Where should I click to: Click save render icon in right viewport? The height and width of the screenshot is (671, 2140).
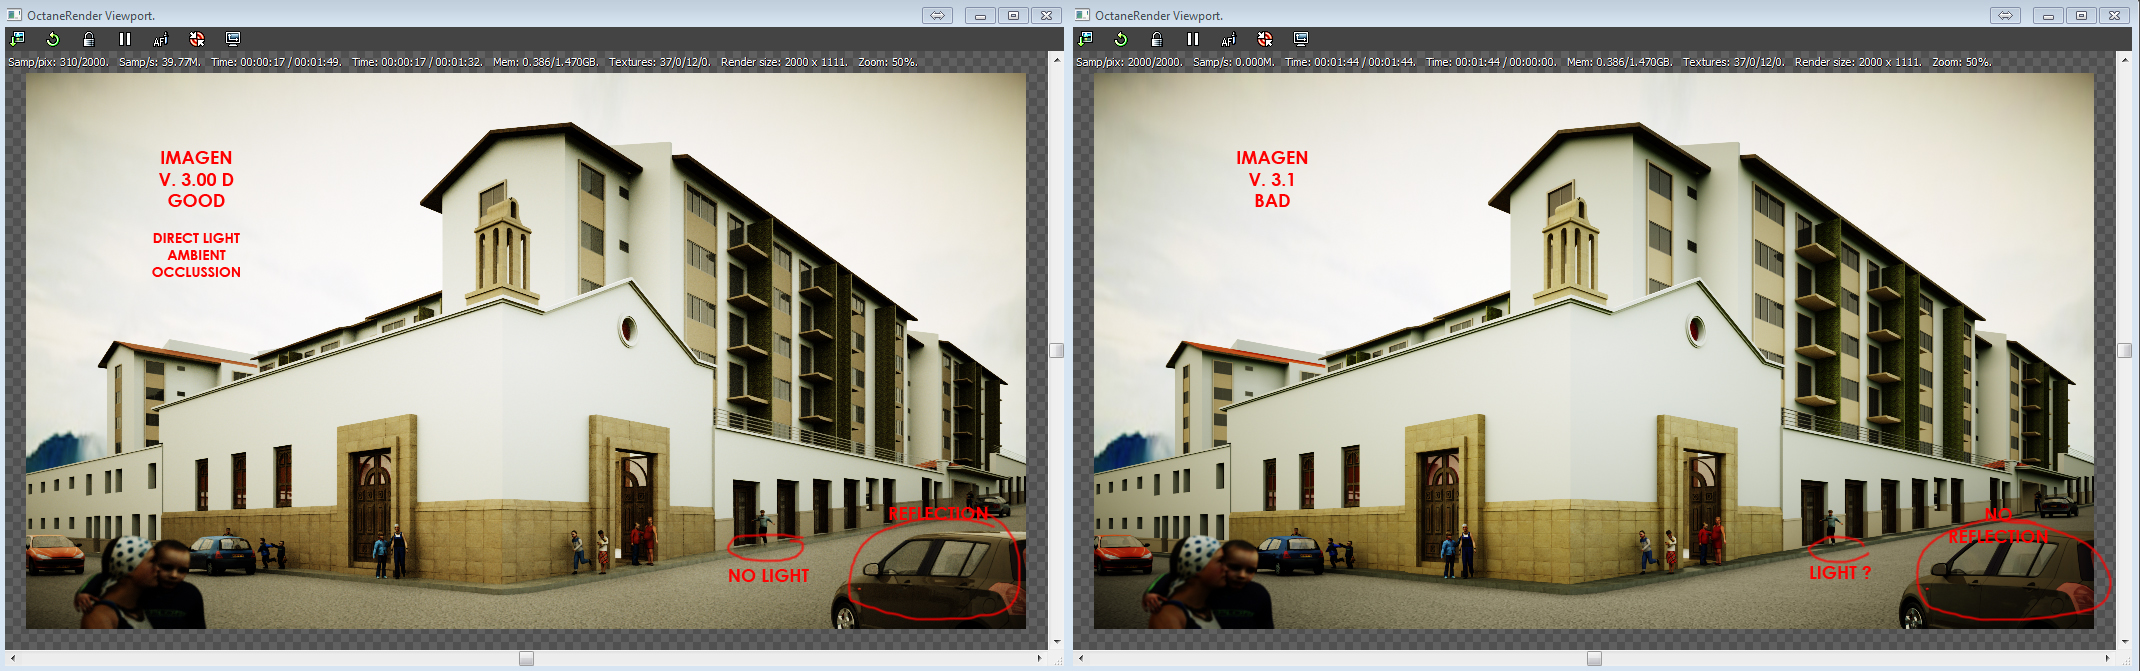pos(1085,39)
